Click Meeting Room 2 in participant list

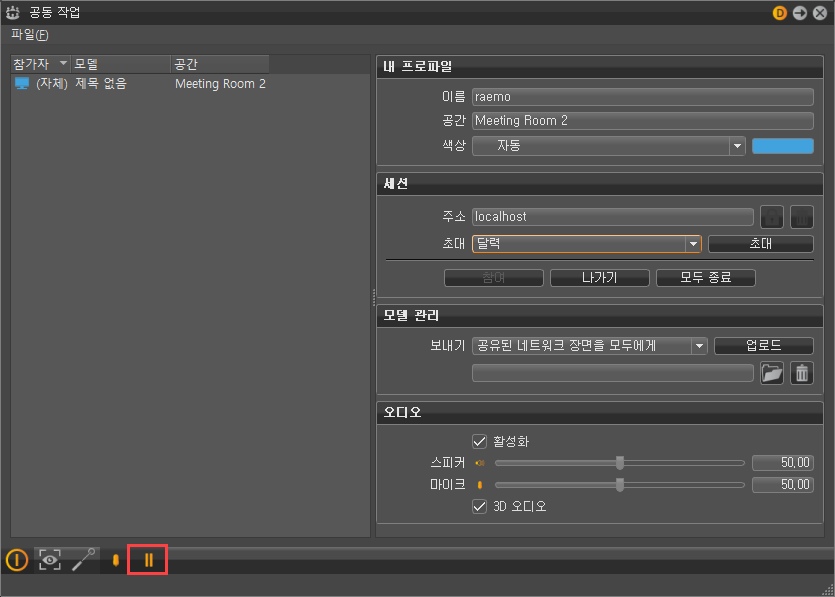pyautogui.click(x=220, y=84)
